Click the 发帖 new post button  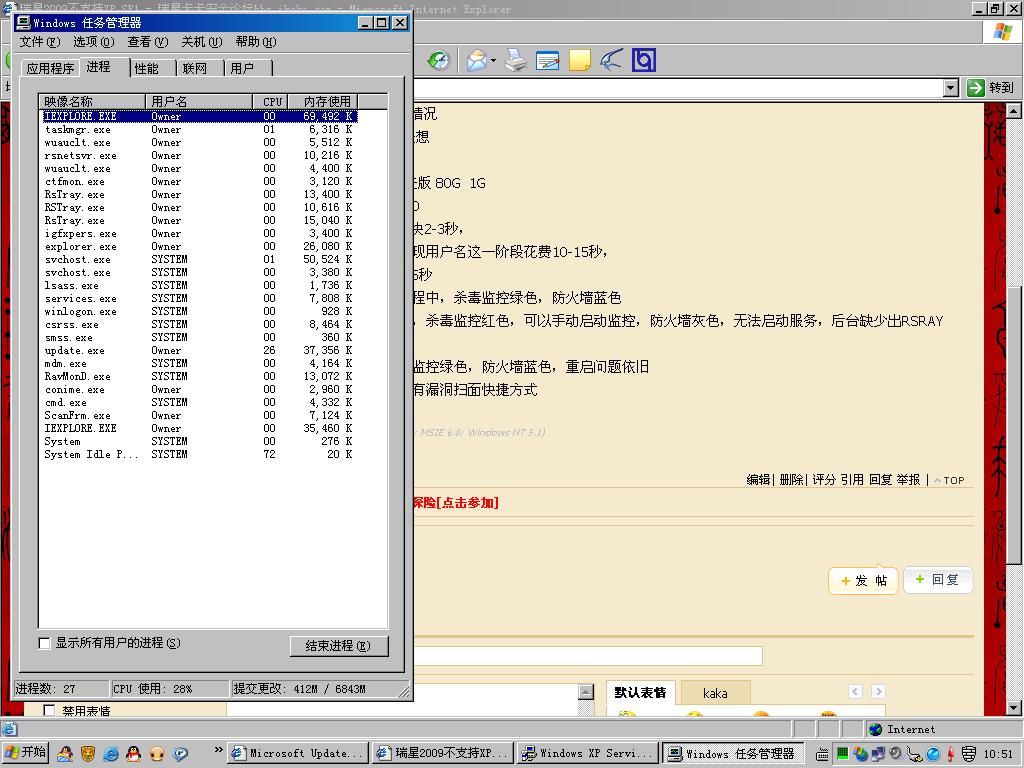pyautogui.click(x=863, y=581)
